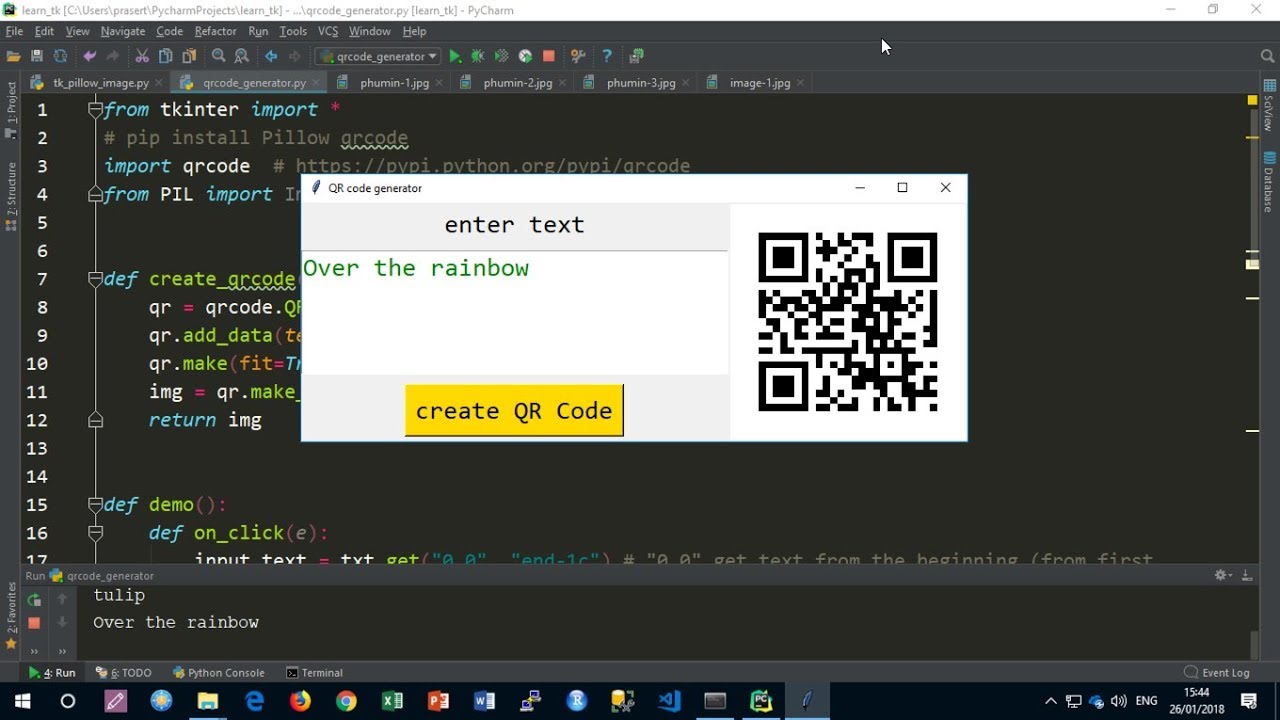Start debugging with the bug icon
Image resolution: width=1280 pixels, height=720 pixels.
[x=478, y=56]
